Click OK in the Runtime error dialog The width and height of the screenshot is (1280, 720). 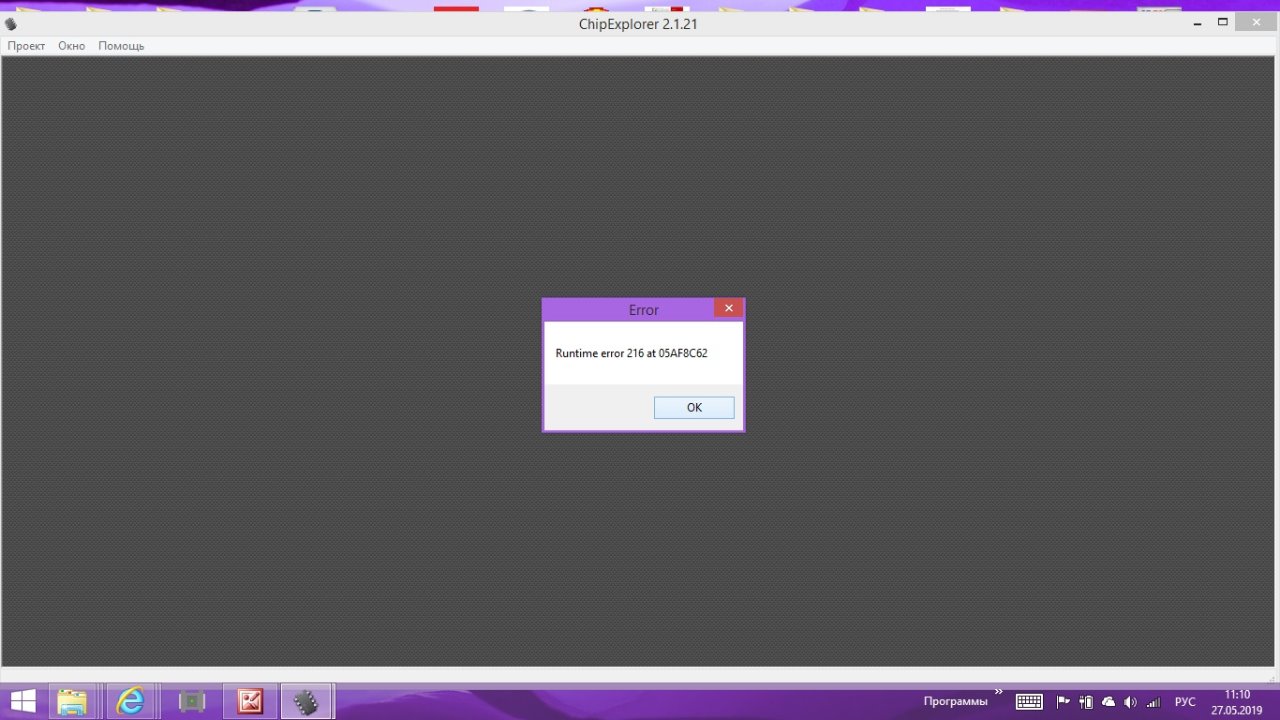coord(694,408)
